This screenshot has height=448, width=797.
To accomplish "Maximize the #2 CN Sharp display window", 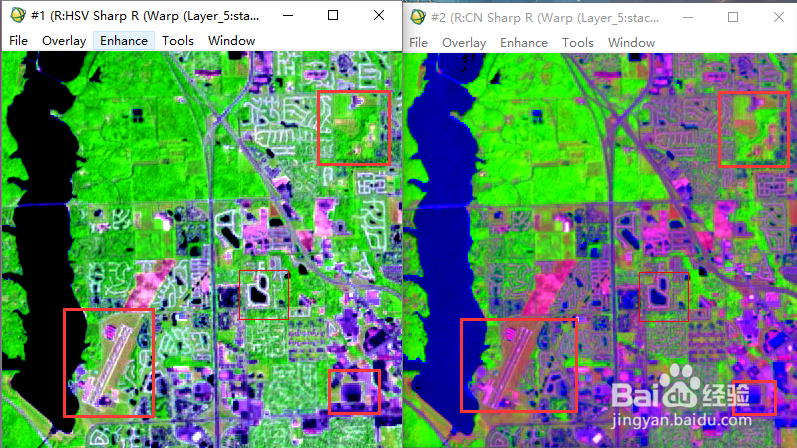I will coord(733,17).
